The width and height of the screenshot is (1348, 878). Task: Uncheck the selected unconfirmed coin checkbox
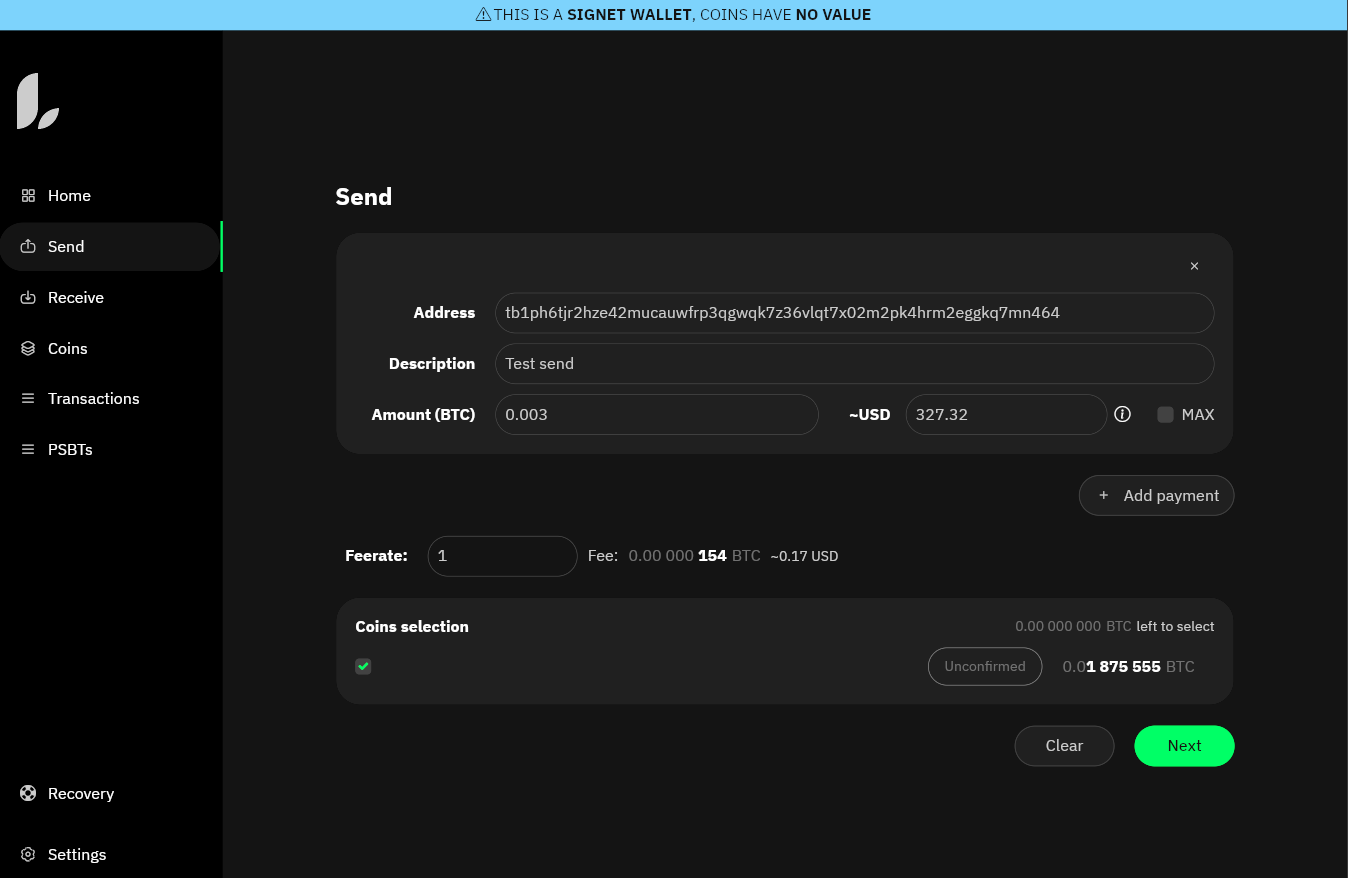pyautogui.click(x=363, y=666)
